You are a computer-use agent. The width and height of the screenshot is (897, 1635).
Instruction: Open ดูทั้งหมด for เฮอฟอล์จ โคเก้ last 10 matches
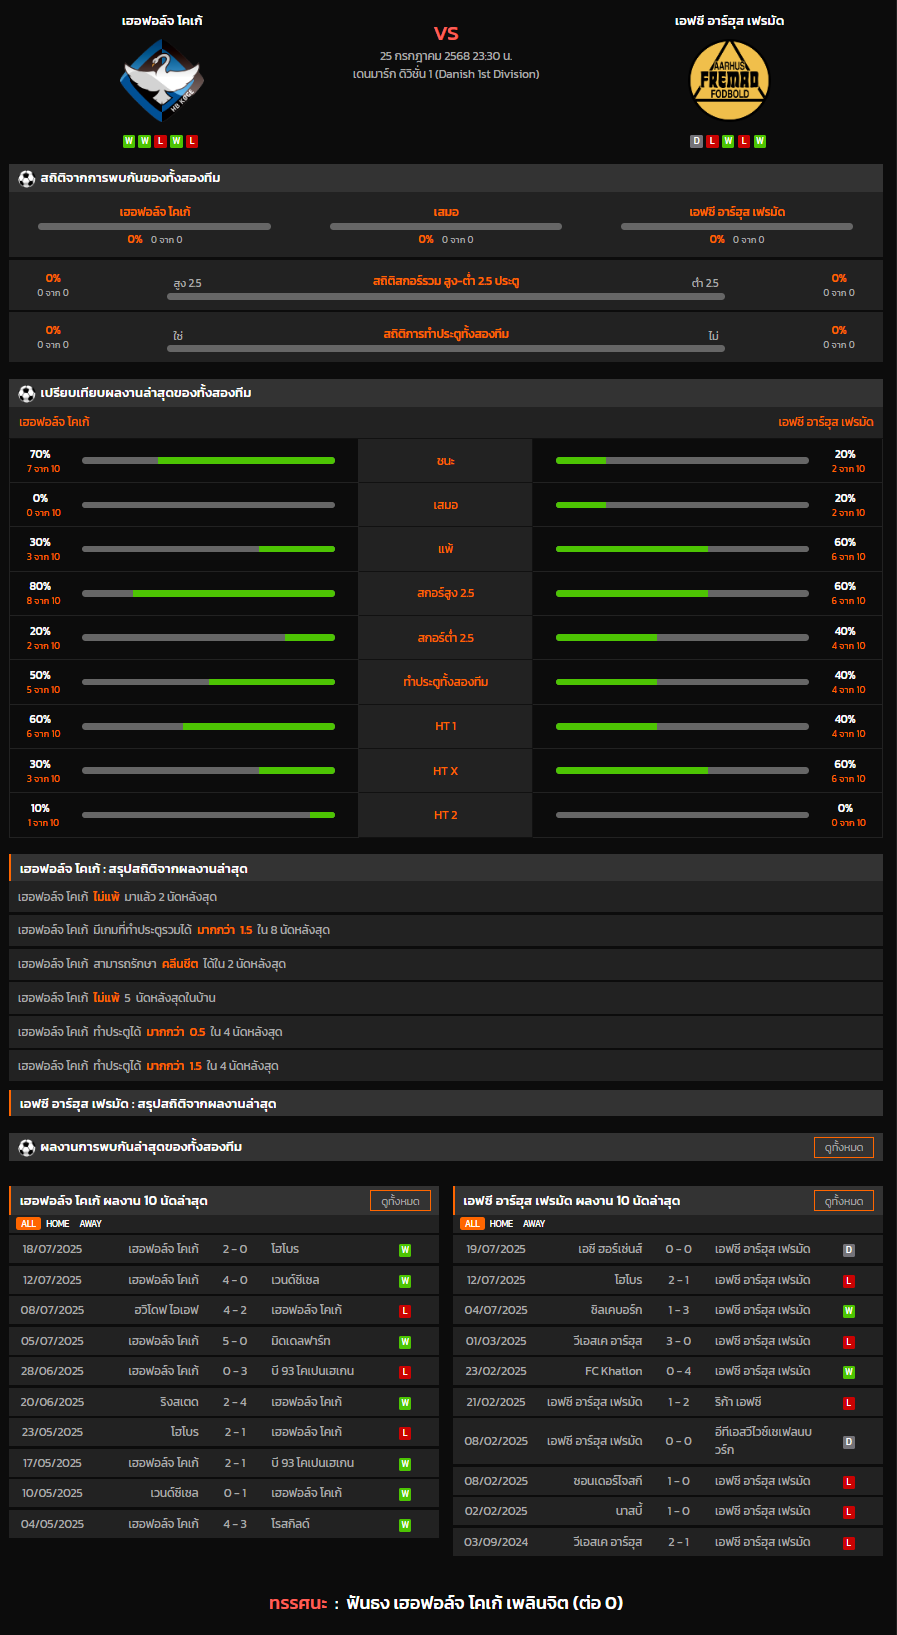pos(400,1201)
